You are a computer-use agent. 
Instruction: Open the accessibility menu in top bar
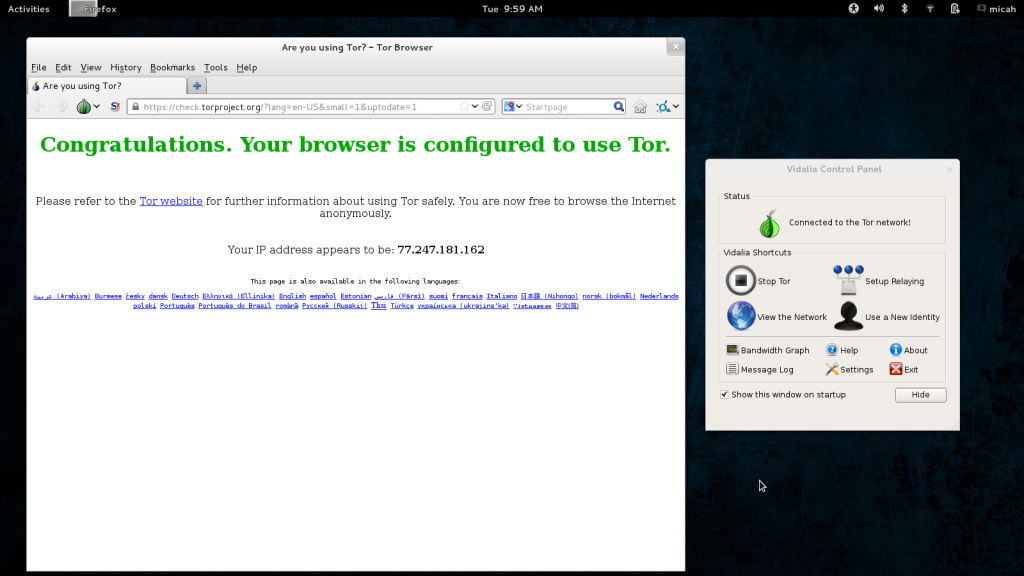pos(854,8)
